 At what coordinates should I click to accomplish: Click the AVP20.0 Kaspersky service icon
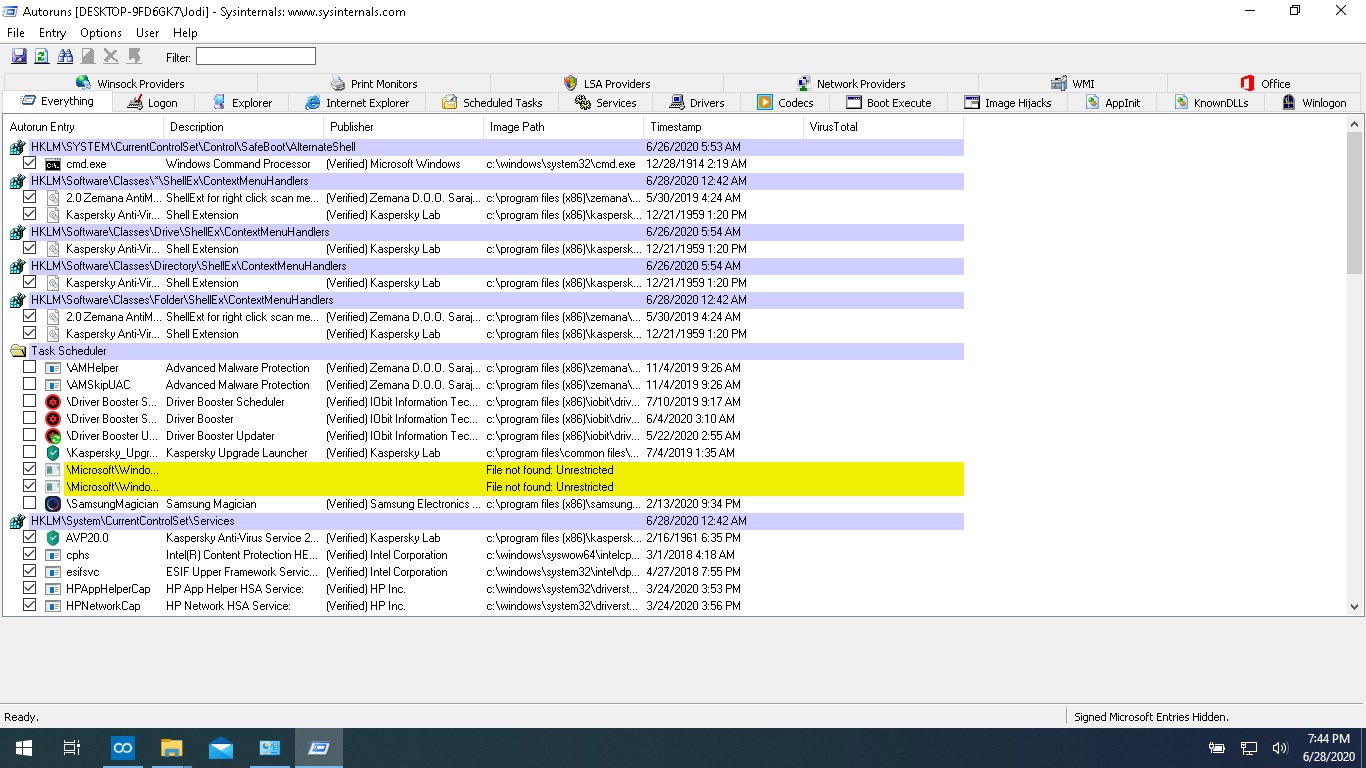53,538
